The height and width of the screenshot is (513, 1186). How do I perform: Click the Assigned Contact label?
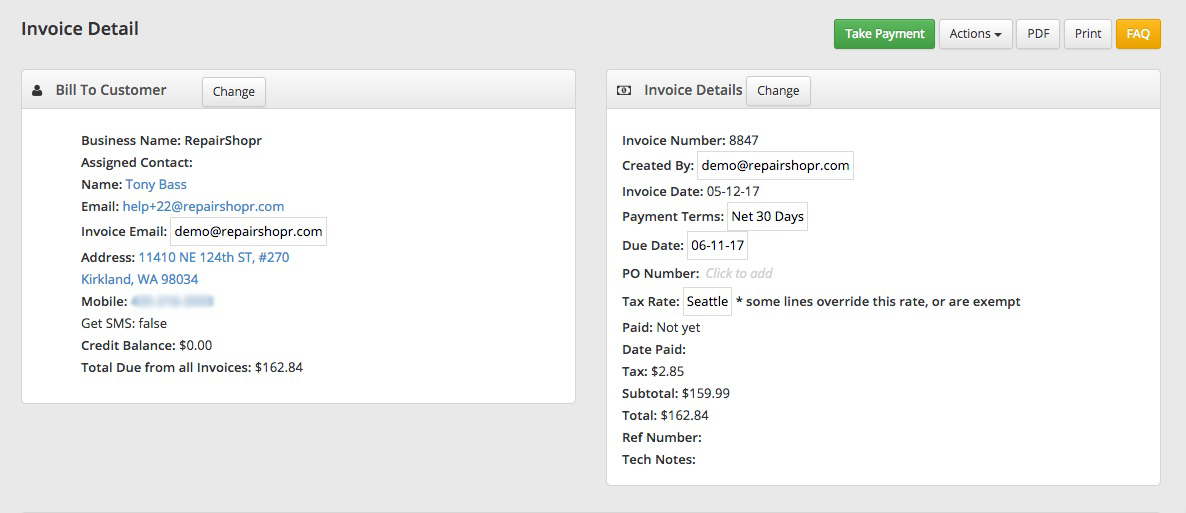pyautogui.click(x=137, y=162)
